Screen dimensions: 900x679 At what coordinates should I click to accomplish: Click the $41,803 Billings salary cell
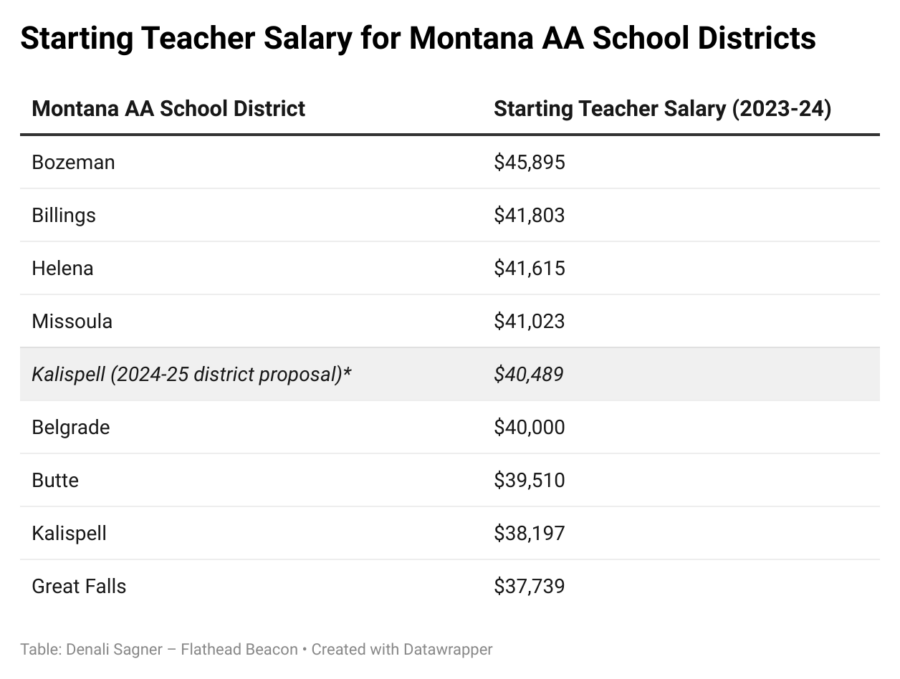coord(529,215)
